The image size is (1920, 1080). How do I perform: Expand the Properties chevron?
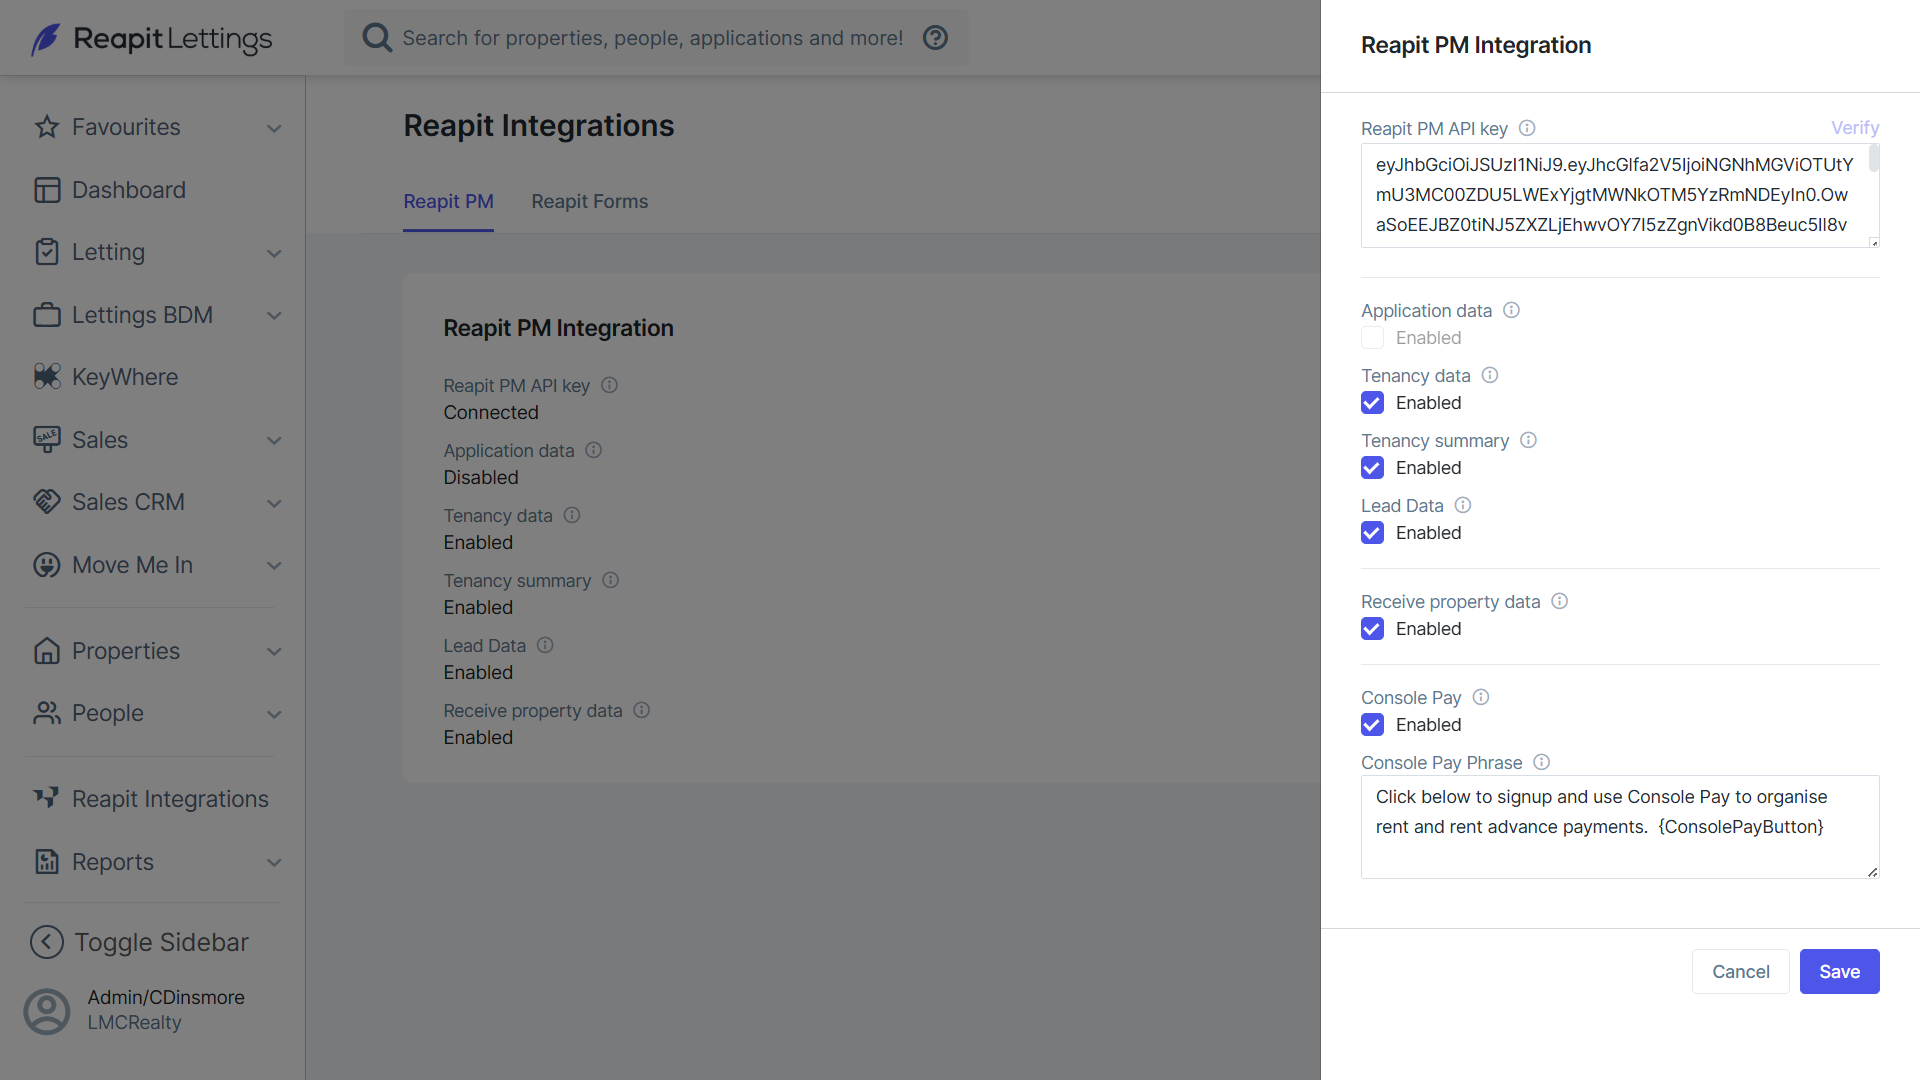pyautogui.click(x=274, y=652)
